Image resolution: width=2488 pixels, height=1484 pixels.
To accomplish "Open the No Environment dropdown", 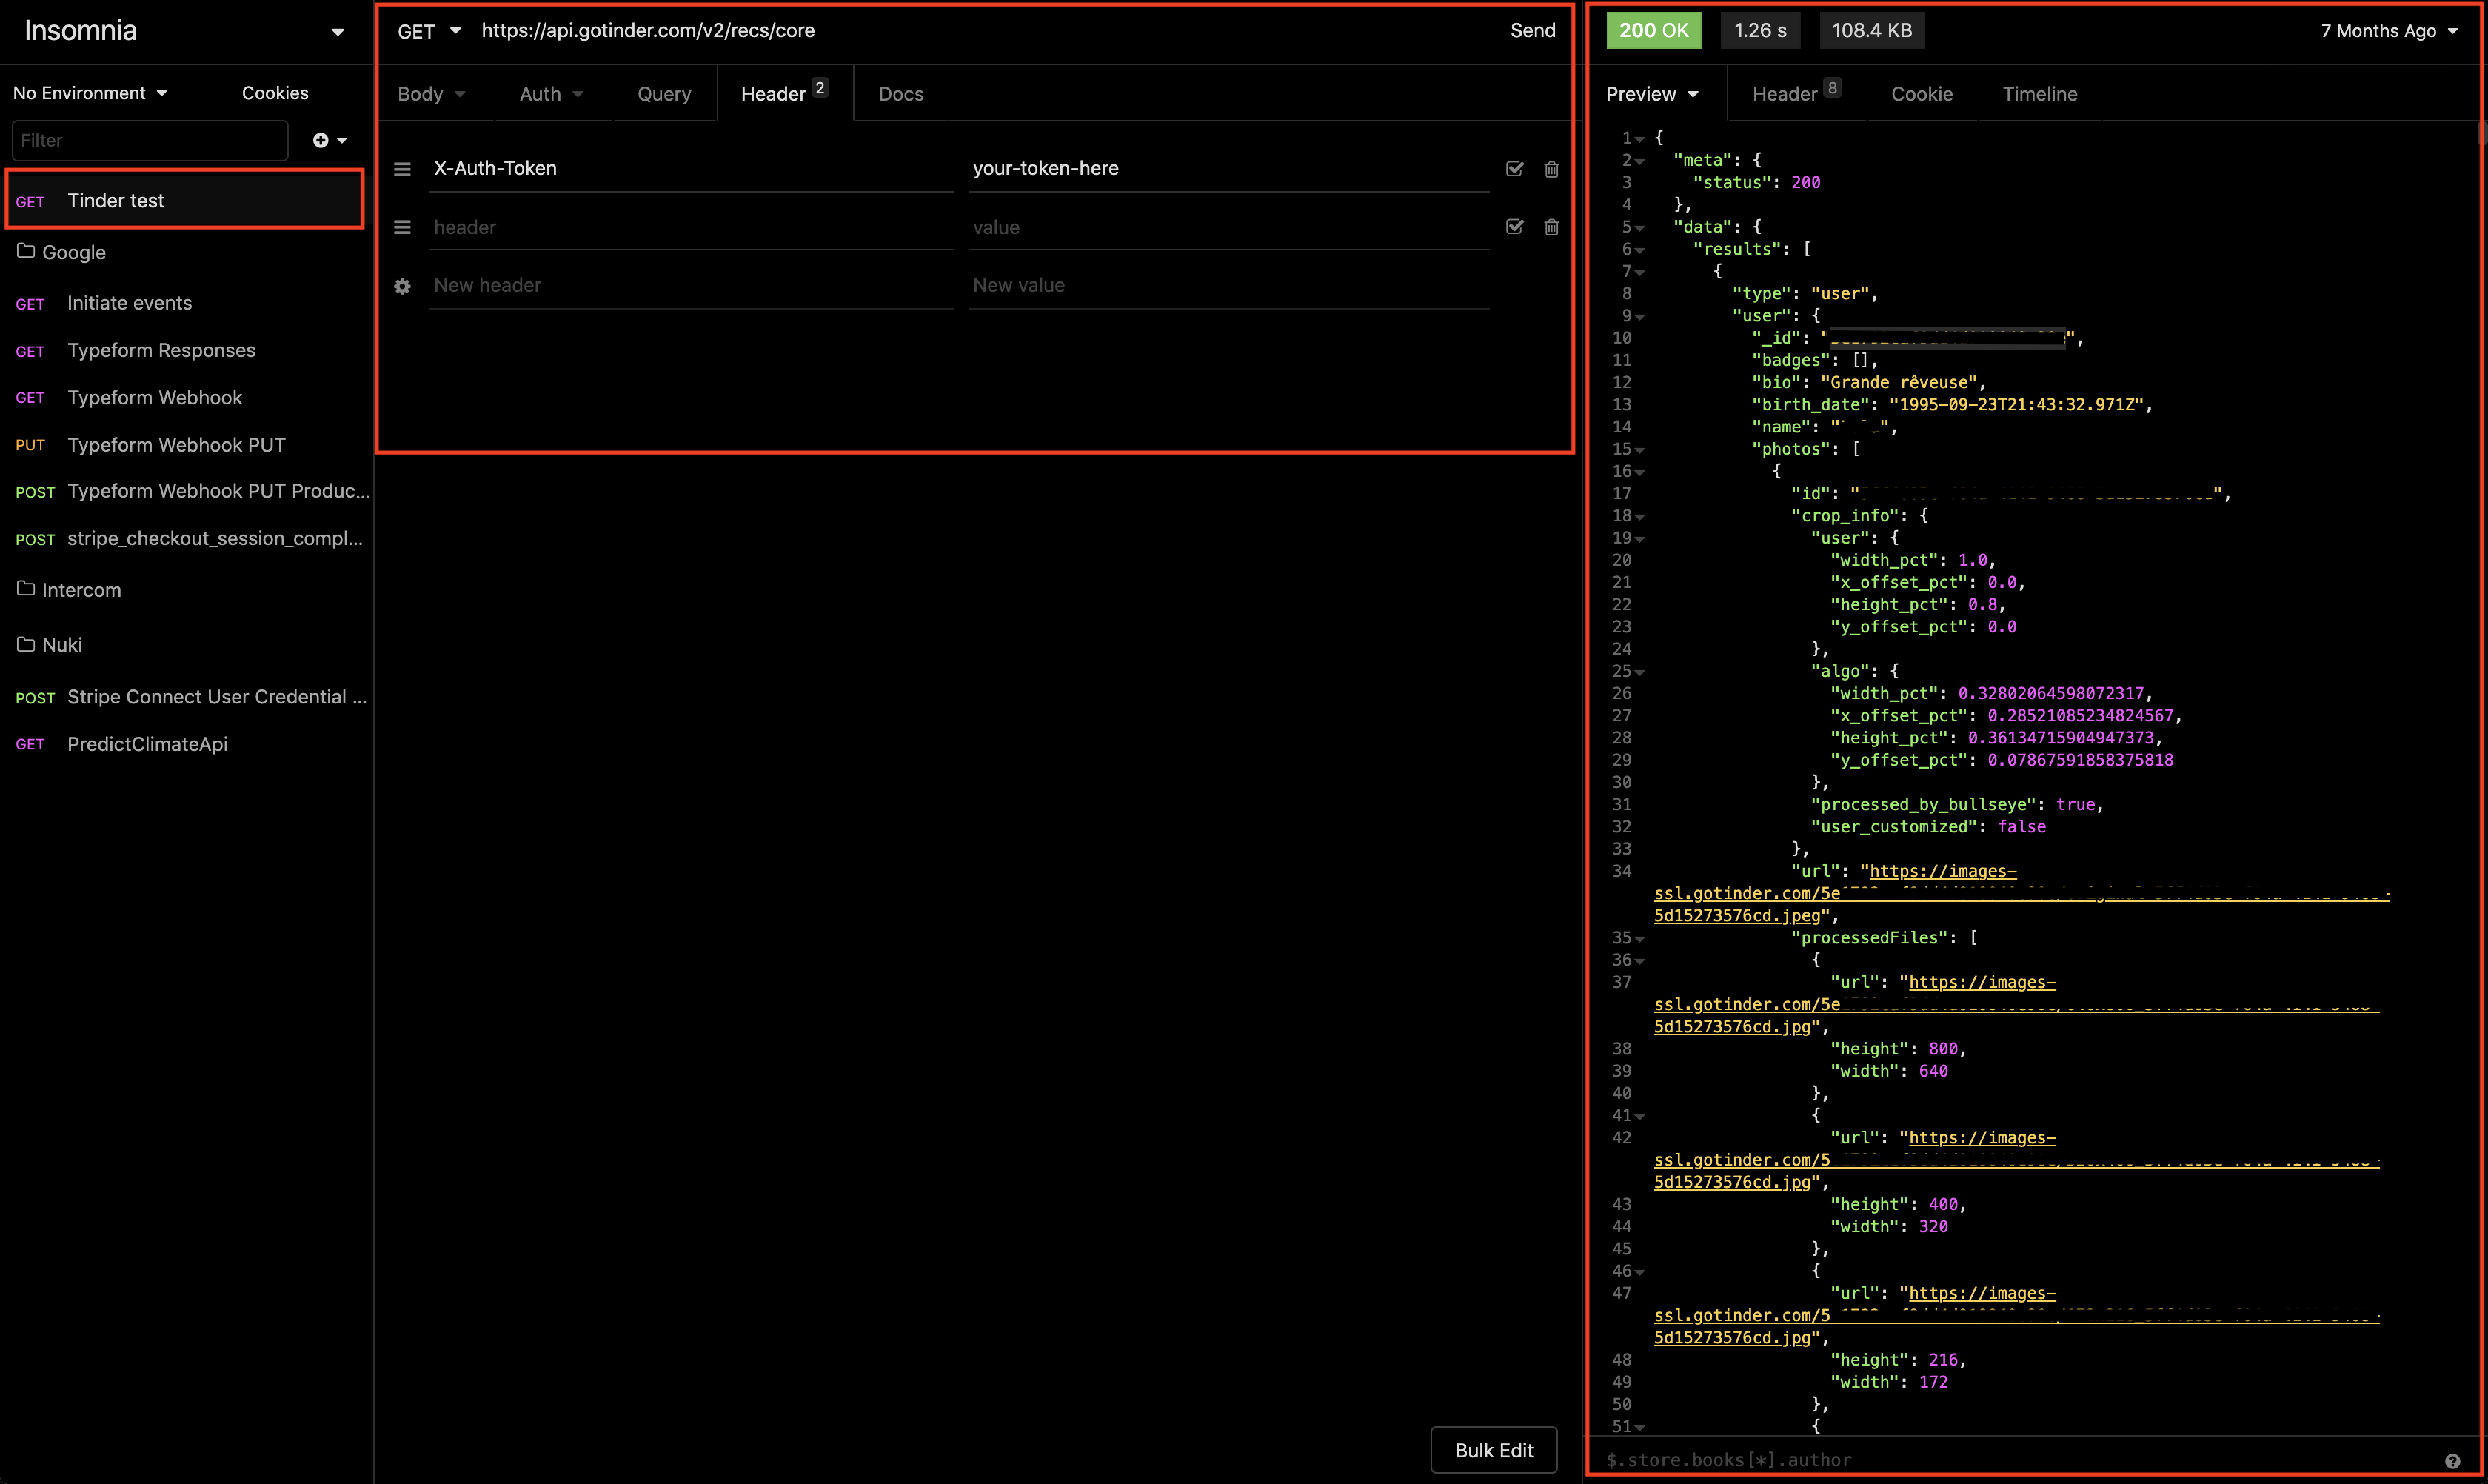I will click(x=90, y=93).
